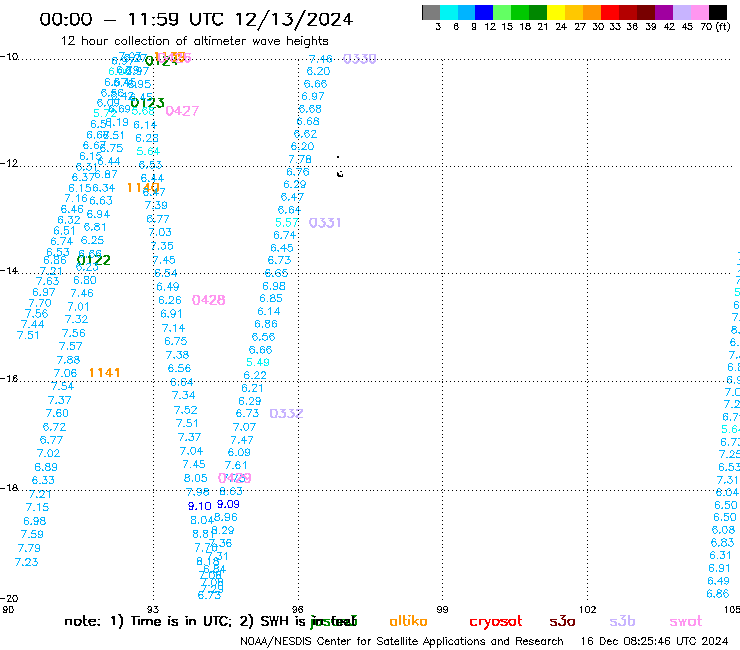Click the "12 hour collection" subtitle

point(194,41)
